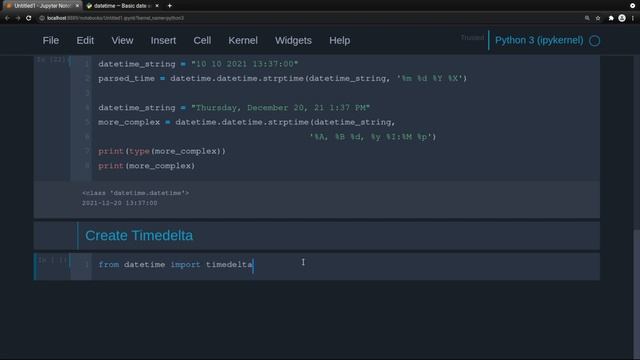Click the Python 3 (ipykernel) kernel name
This screenshot has height=360, width=640.
tap(539, 40)
